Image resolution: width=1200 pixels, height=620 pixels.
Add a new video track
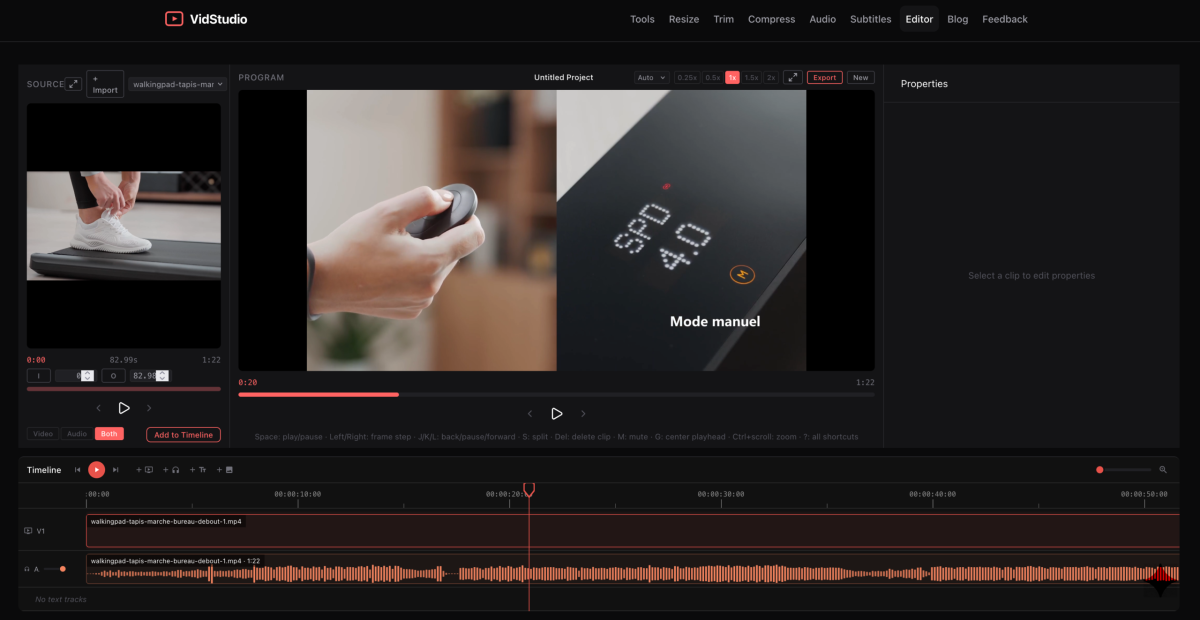click(x=144, y=470)
